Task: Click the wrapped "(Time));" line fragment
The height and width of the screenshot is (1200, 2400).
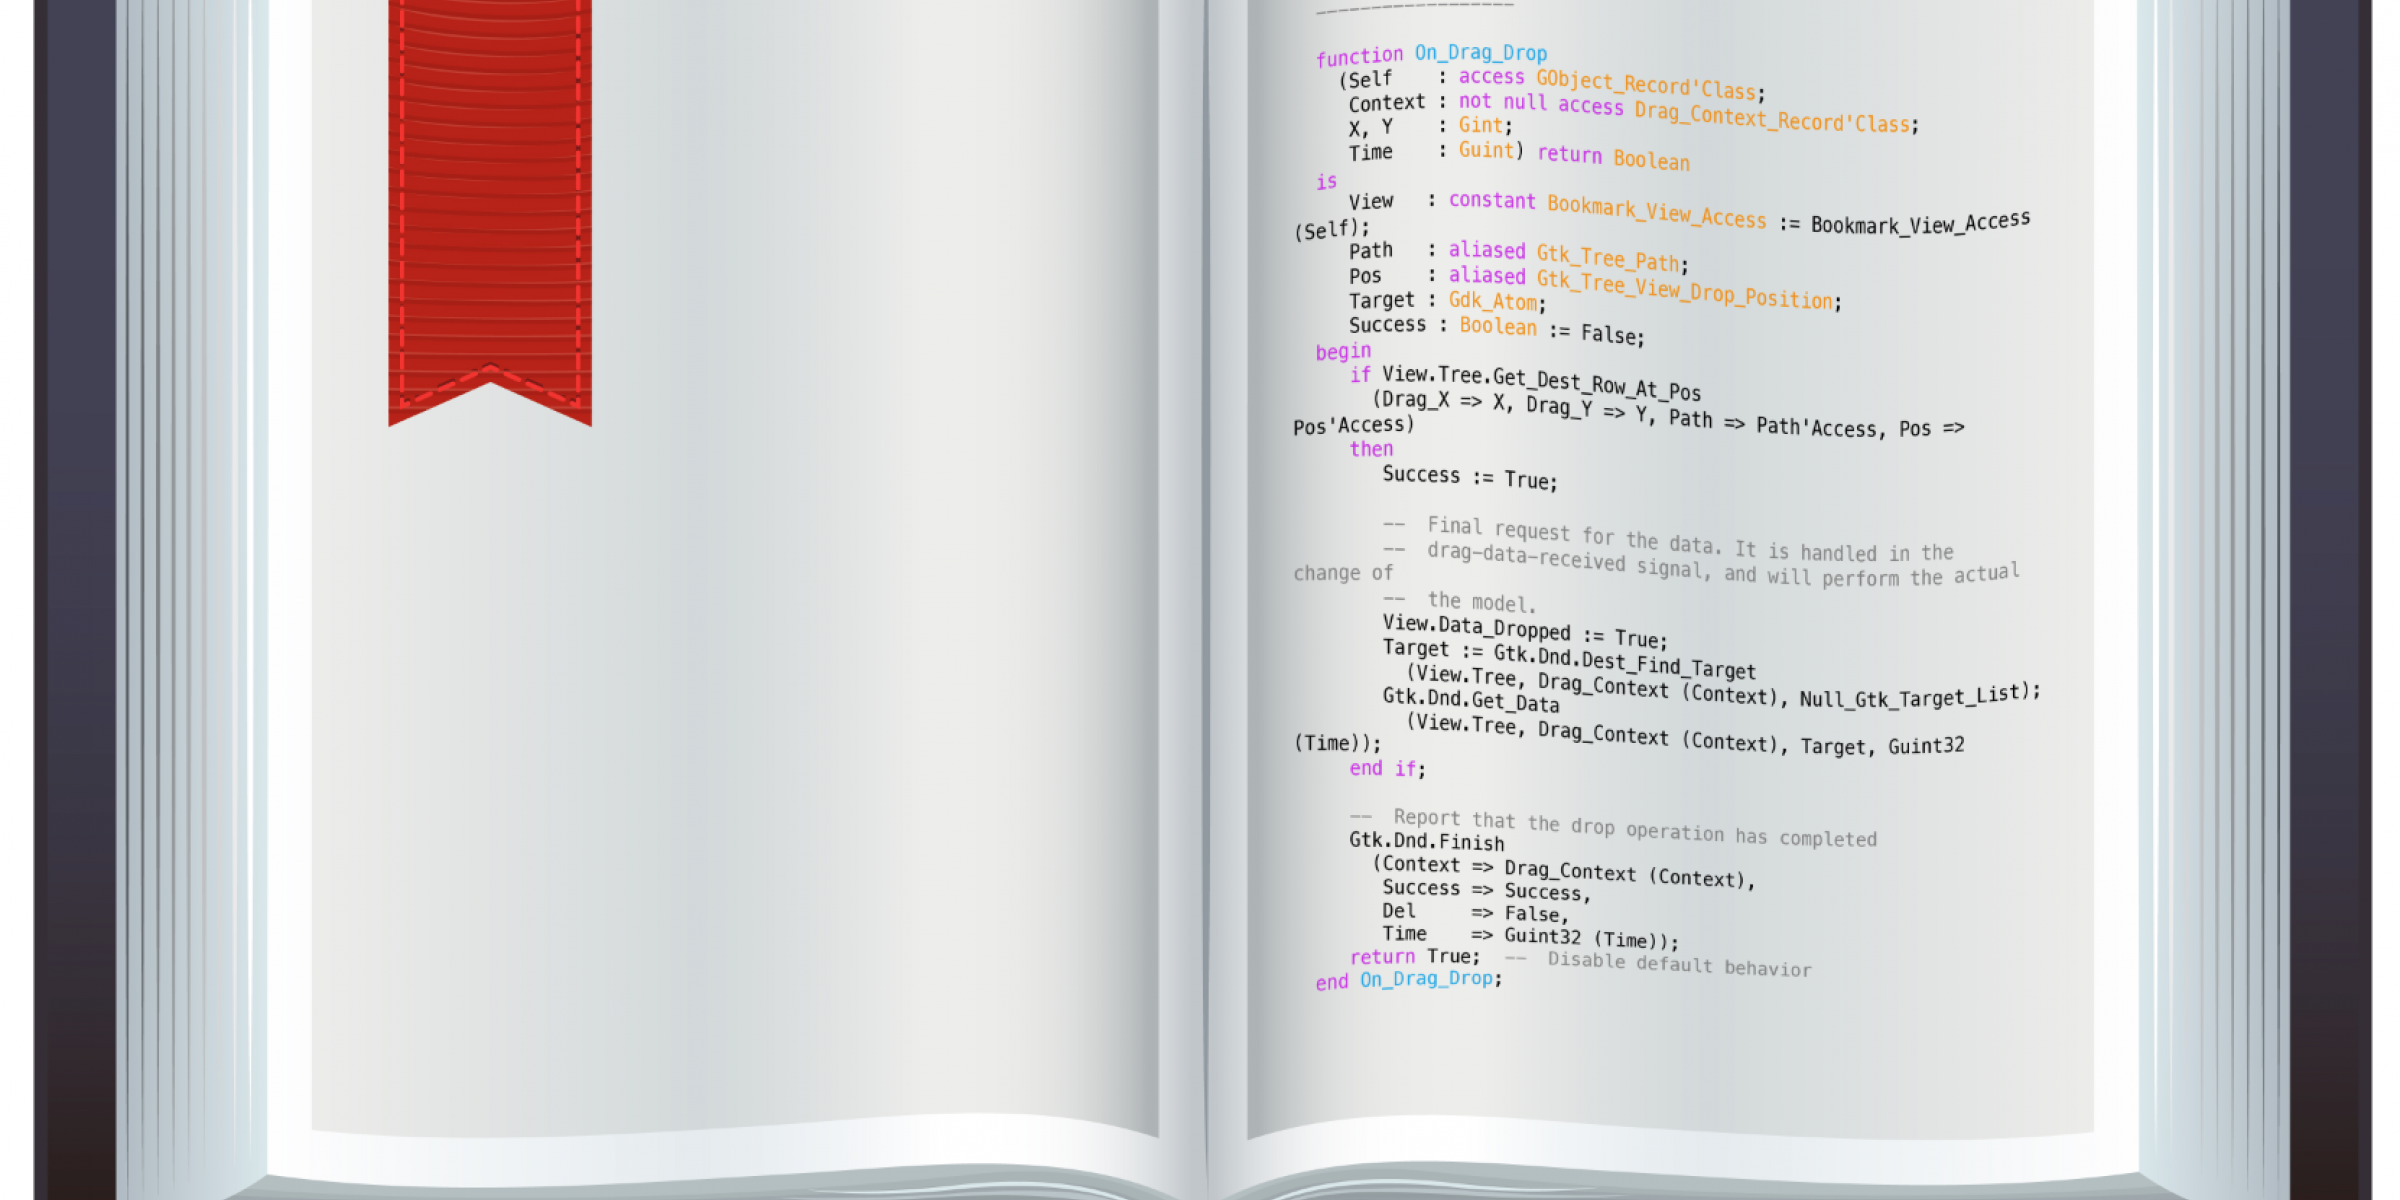Action: coord(1337,743)
